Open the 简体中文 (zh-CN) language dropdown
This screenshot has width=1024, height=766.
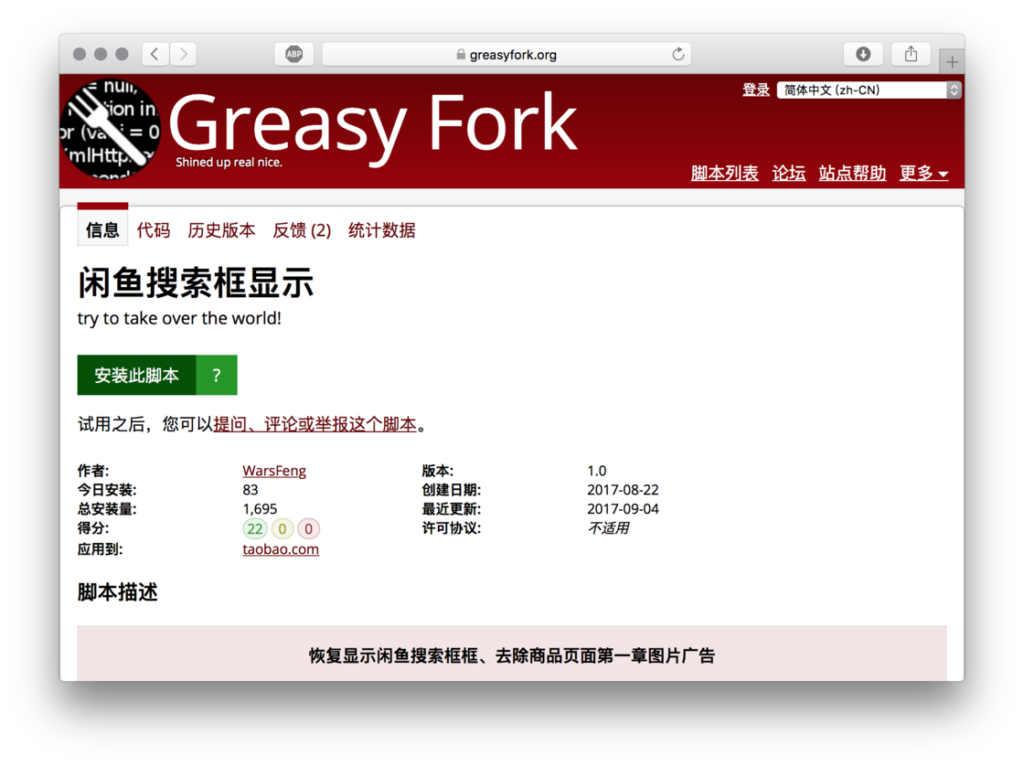pyautogui.click(x=869, y=90)
